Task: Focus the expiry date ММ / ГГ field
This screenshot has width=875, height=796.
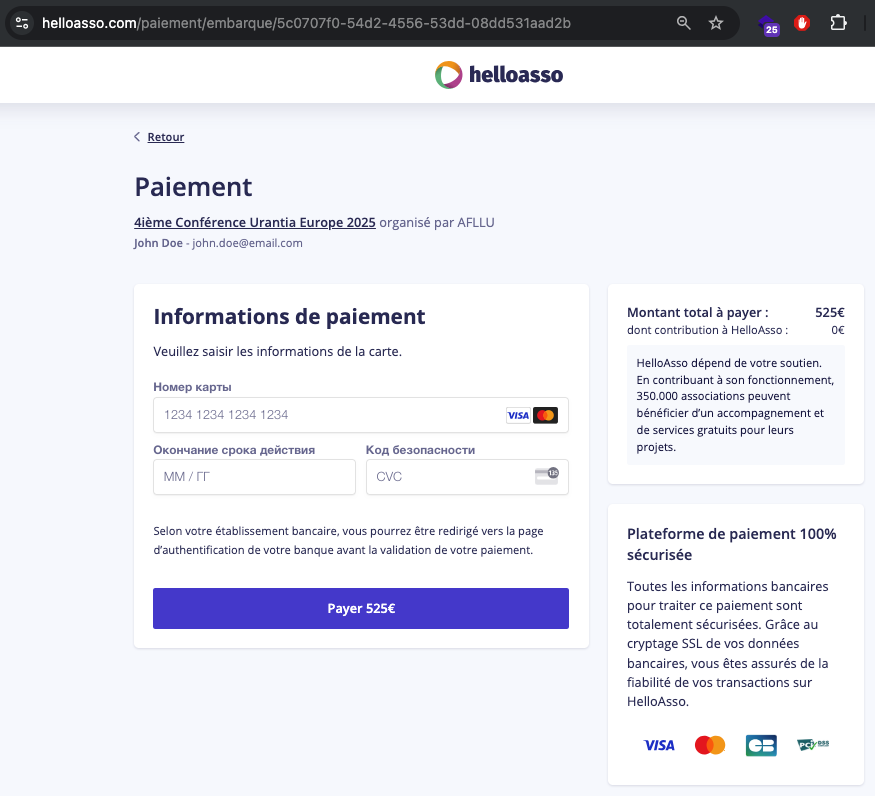Action: [x=254, y=477]
